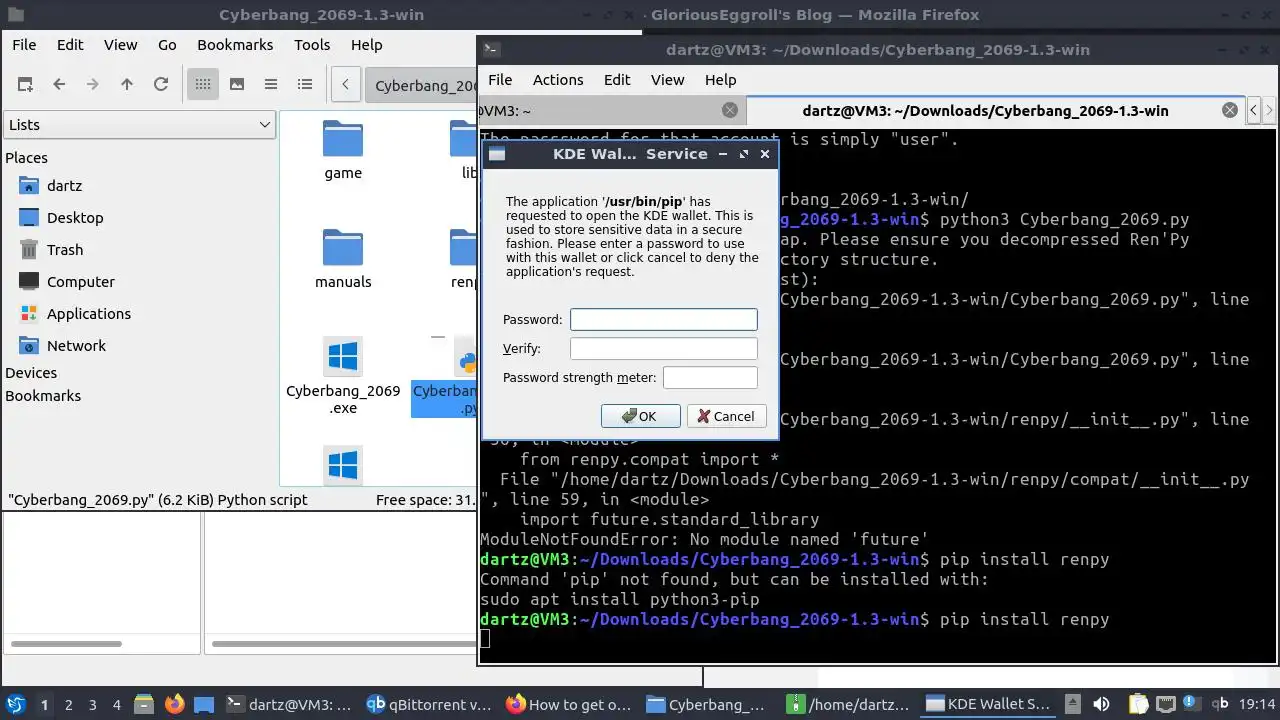The height and width of the screenshot is (720, 1280).
Task: Switch to compact list view in file manager
Action: coord(271,84)
